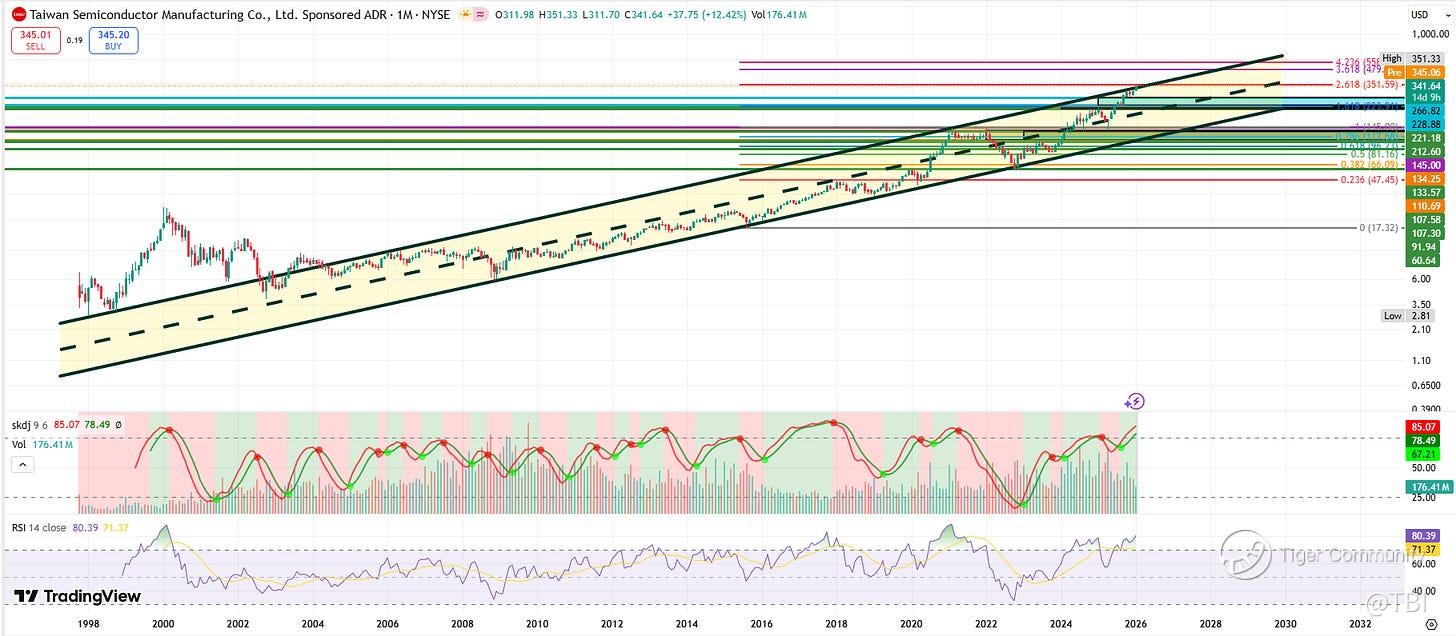Screen dimensions: 1456x636
Task: Click the TradingView logo
Action: point(77,596)
